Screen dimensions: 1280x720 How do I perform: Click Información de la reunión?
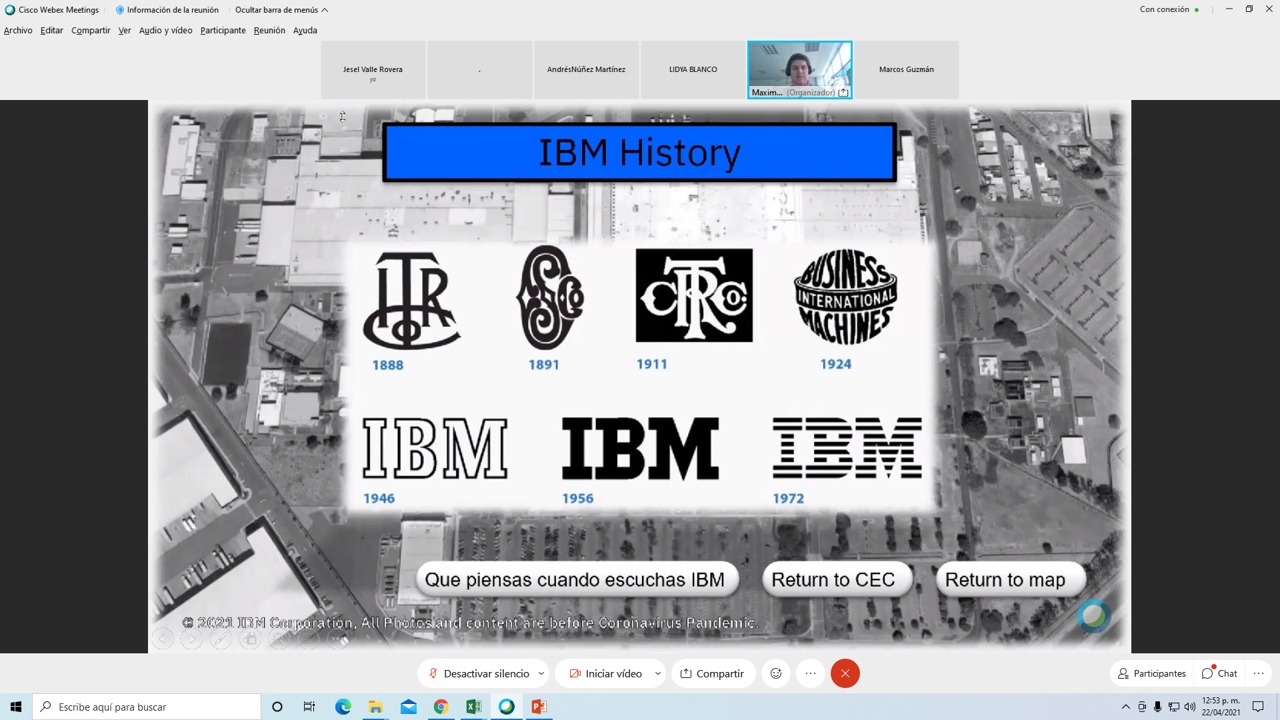tap(166, 10)
